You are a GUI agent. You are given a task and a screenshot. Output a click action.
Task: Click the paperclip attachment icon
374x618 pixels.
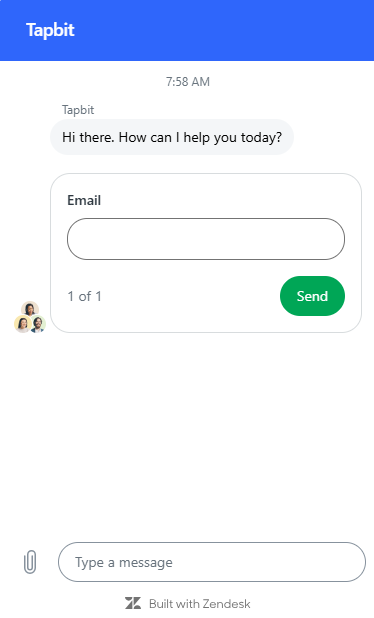click(x=30, y=562)
